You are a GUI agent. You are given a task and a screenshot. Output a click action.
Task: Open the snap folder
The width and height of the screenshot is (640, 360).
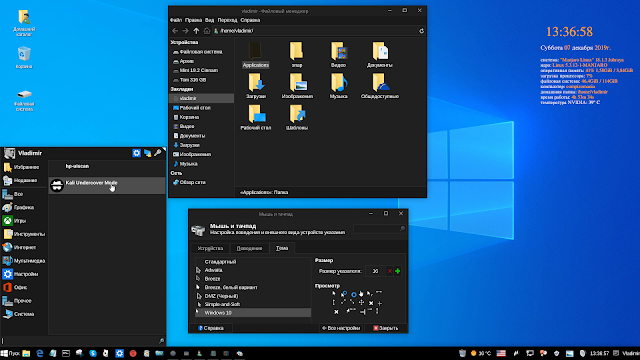pyautogui.click(x=297, y=55)
